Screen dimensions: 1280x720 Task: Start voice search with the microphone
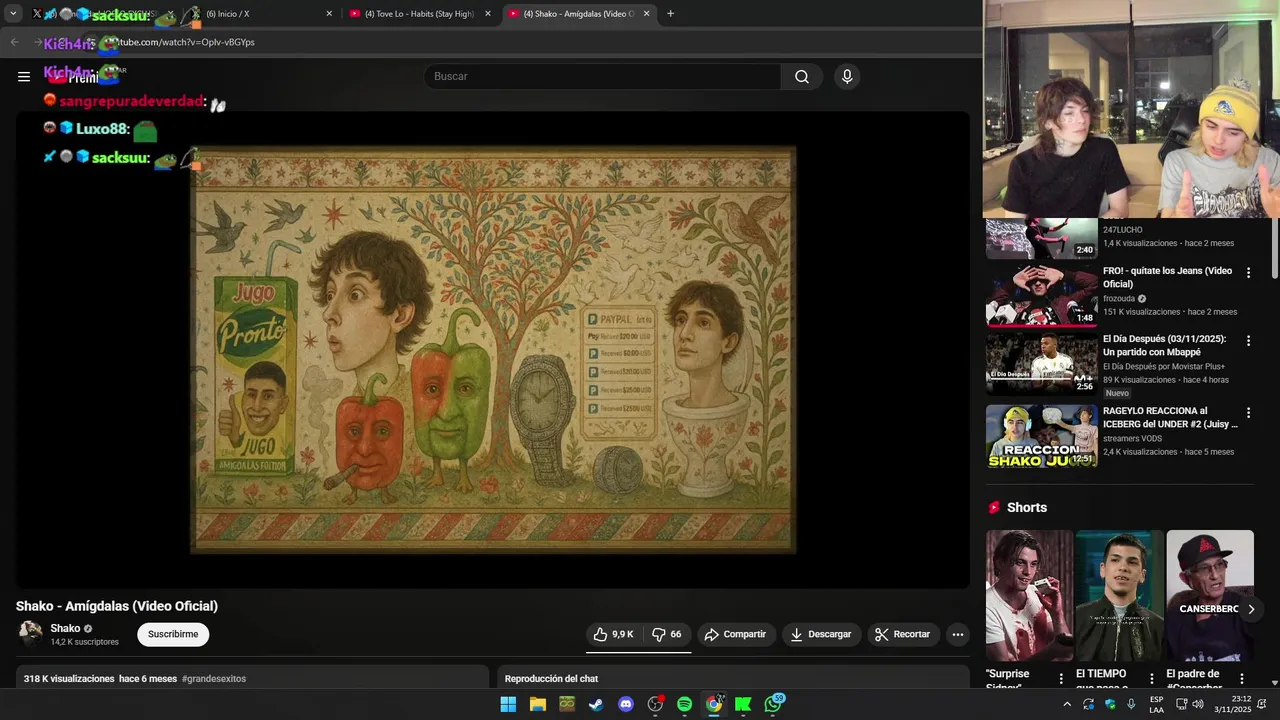(x=847, y=77)
